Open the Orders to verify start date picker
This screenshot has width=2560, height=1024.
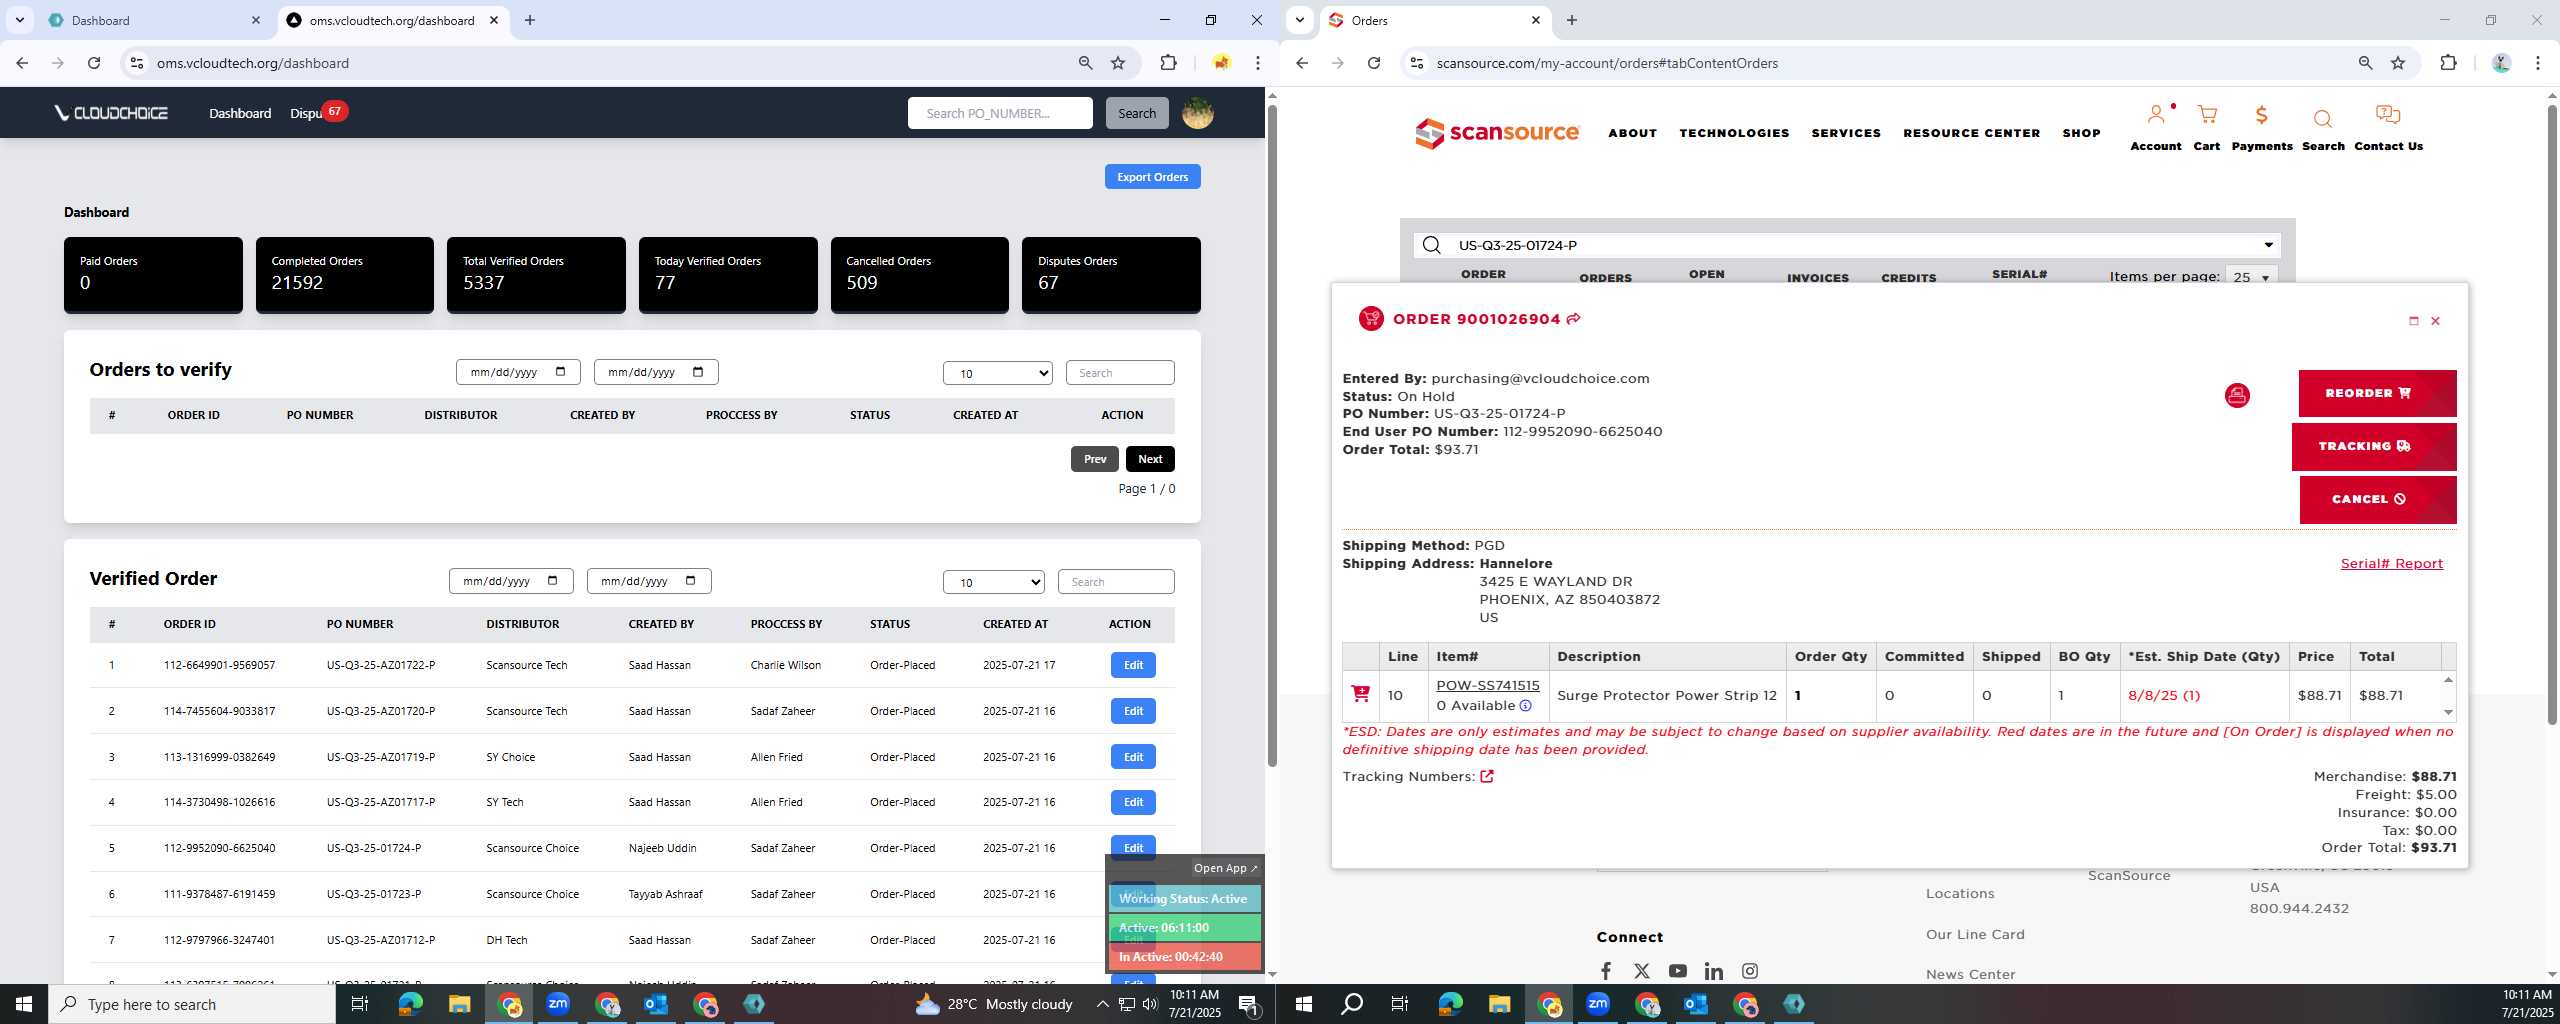[559, 372]
